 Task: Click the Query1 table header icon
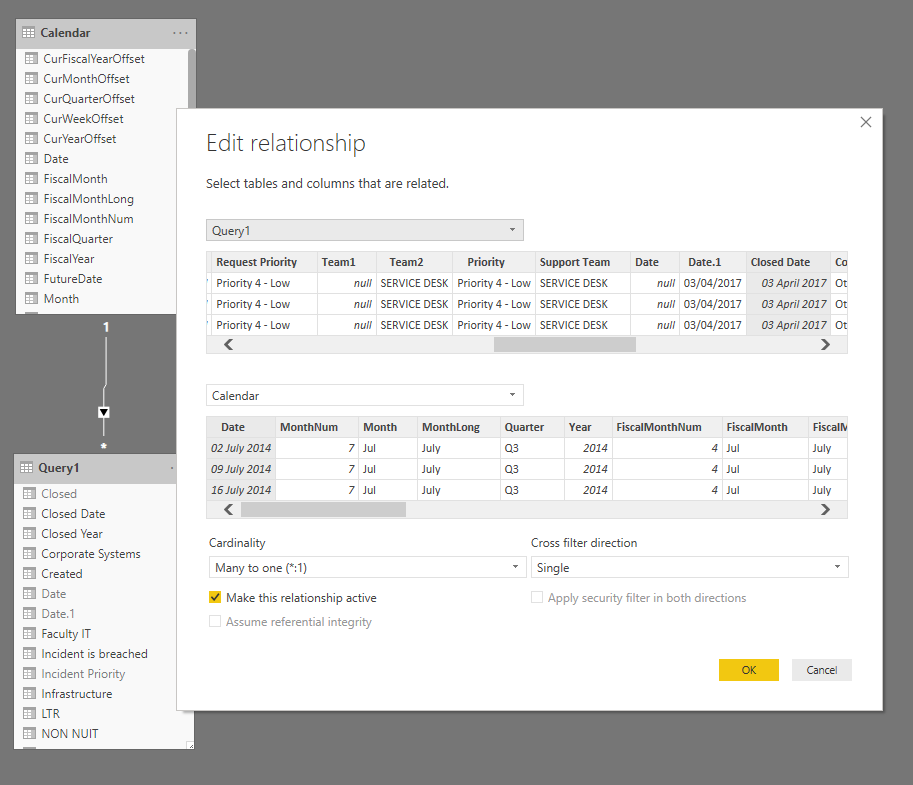point(27,468)
